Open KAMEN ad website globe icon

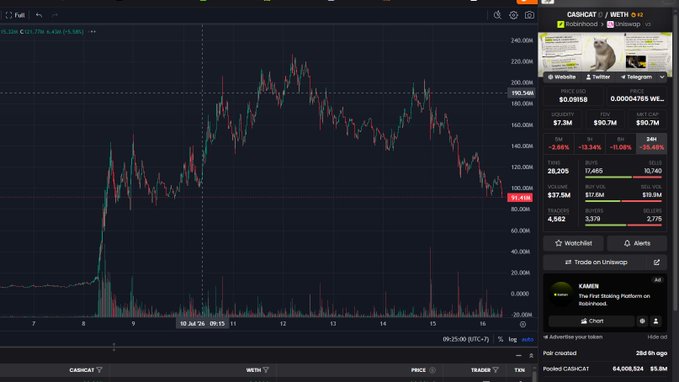coord(642,321)
